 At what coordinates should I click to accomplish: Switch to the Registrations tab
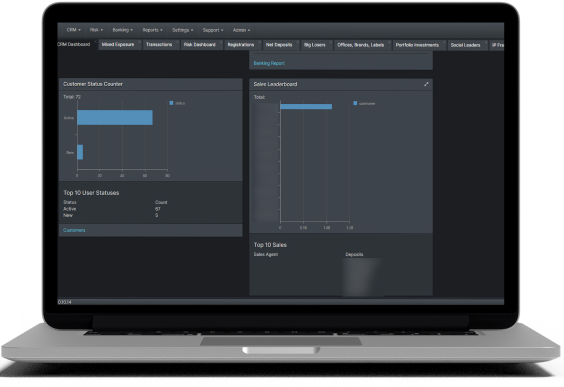(241, 45)
